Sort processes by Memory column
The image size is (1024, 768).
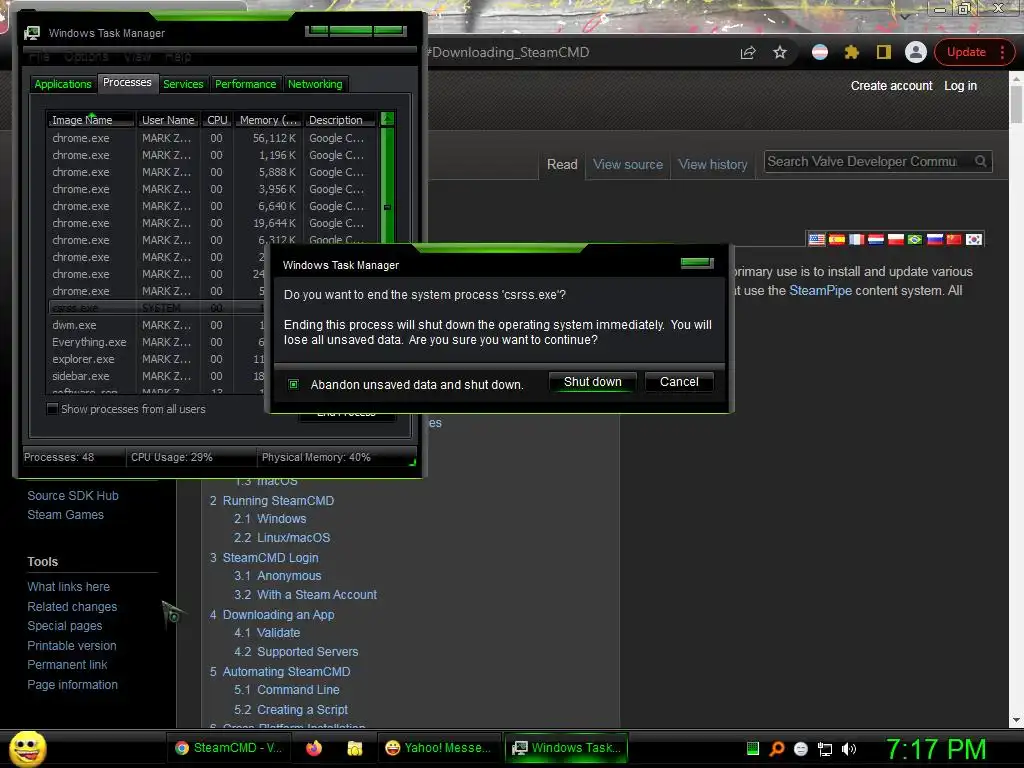point(268,120)
